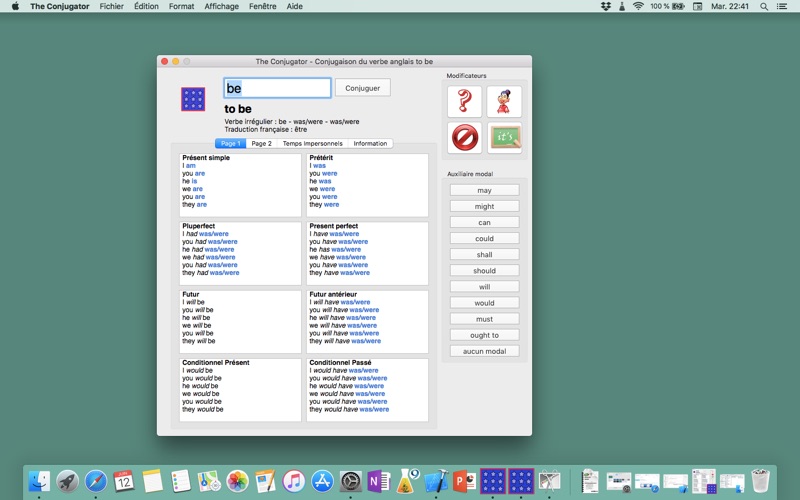The image size is (800, 500).
Task: Open Reminders from the dock
Action: click(x=181, y=481)
